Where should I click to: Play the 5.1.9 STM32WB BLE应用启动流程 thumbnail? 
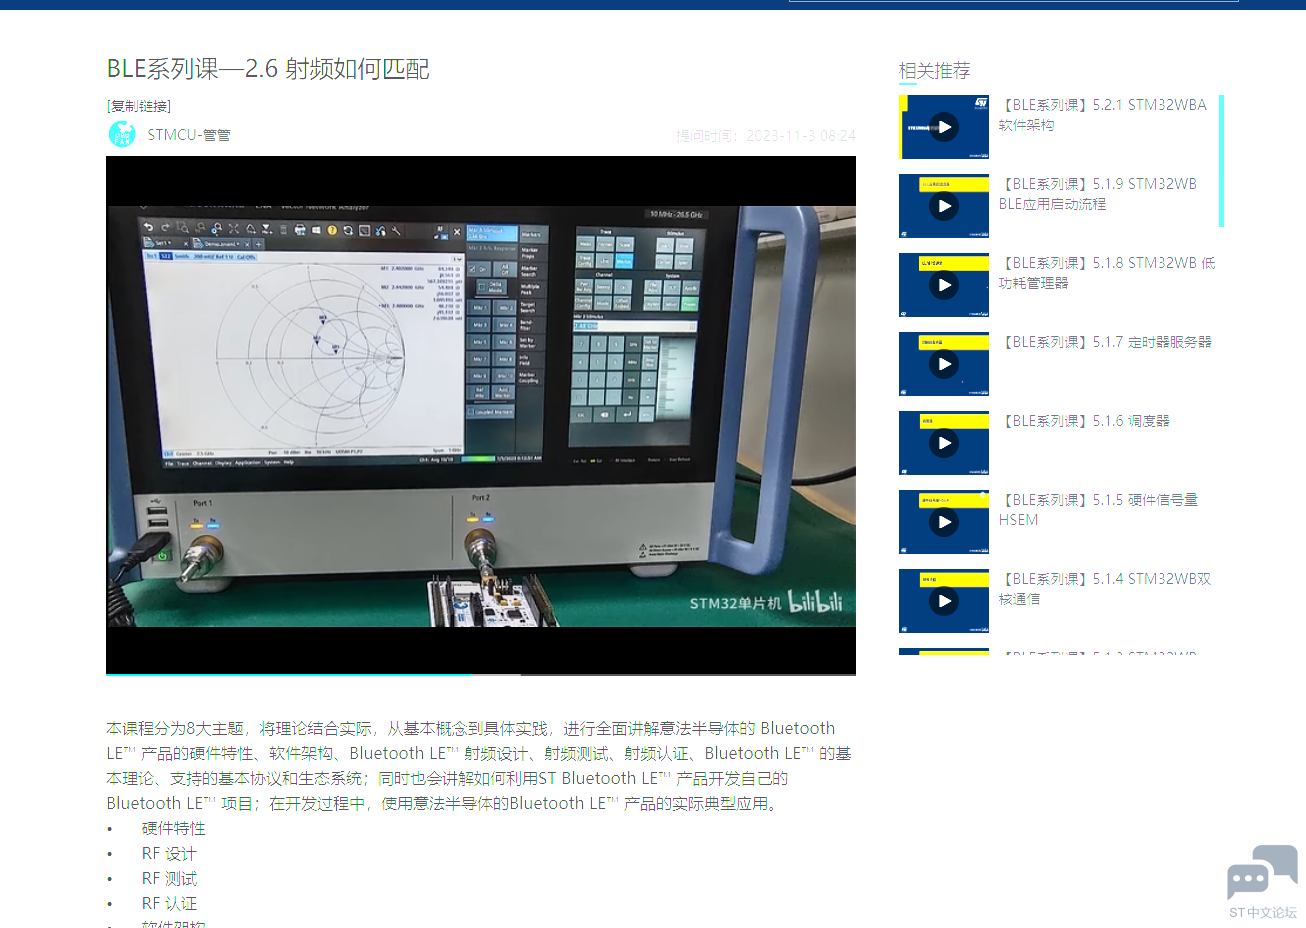pos(944,206)
